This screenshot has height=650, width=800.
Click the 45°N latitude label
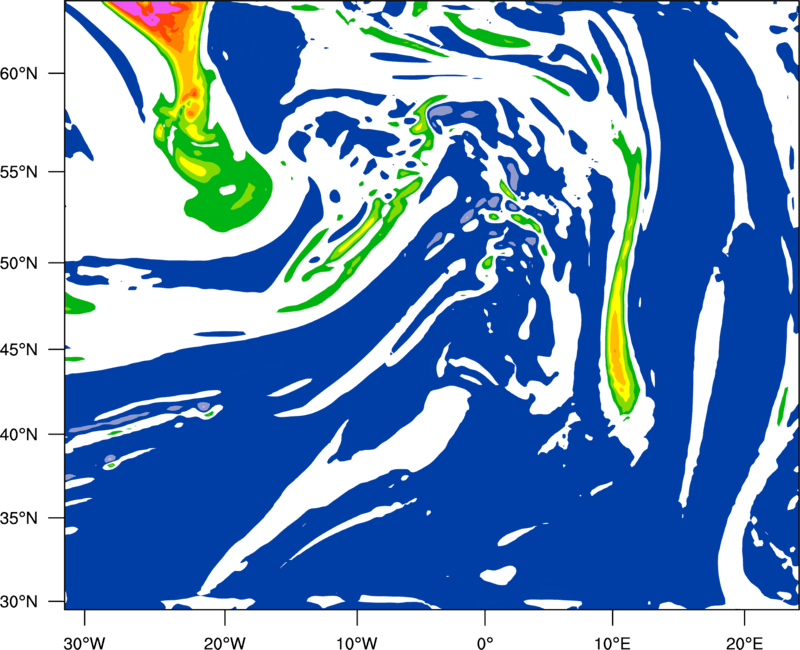[19, 349]
